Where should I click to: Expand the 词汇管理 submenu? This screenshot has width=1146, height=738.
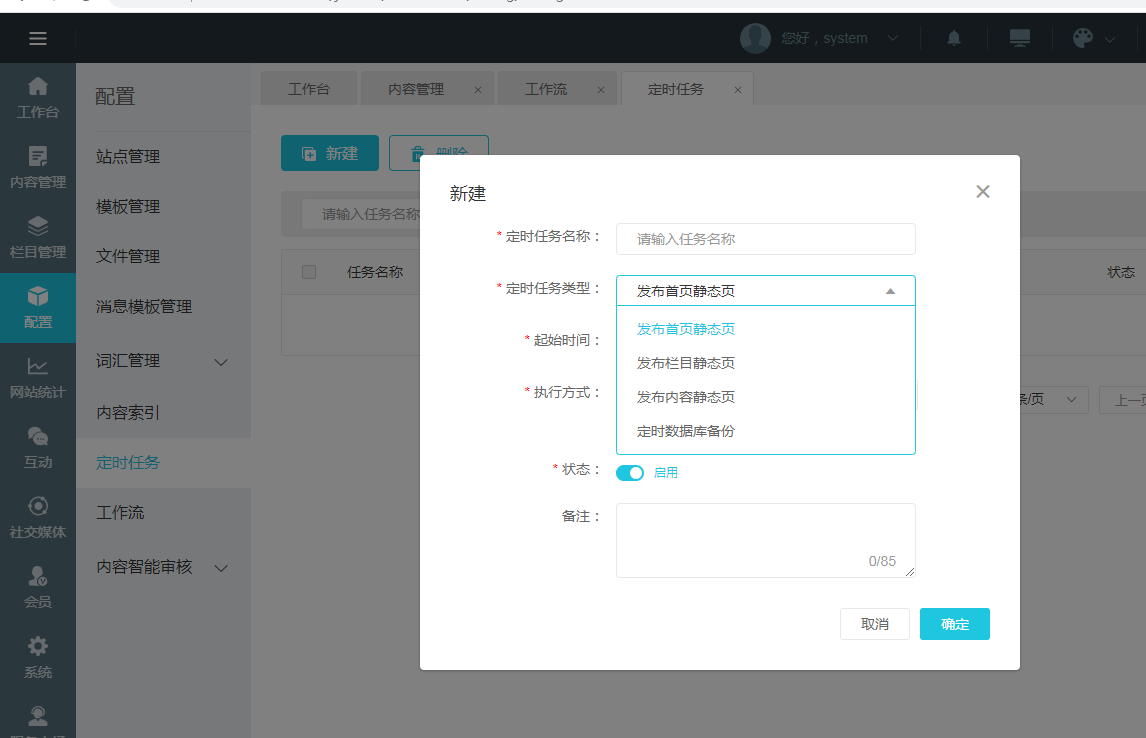coord(222,361)
